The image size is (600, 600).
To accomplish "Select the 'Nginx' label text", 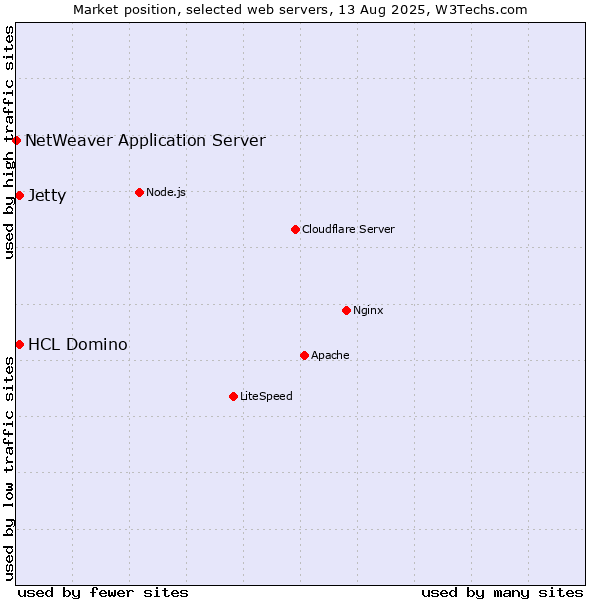I will [x=368, y=310].
